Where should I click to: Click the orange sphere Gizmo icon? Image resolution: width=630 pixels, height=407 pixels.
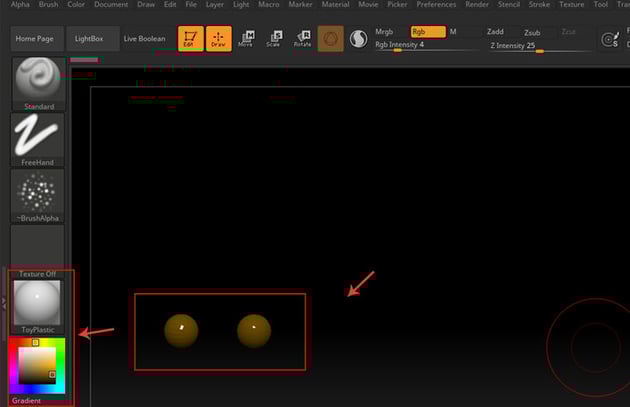point(331,39)
